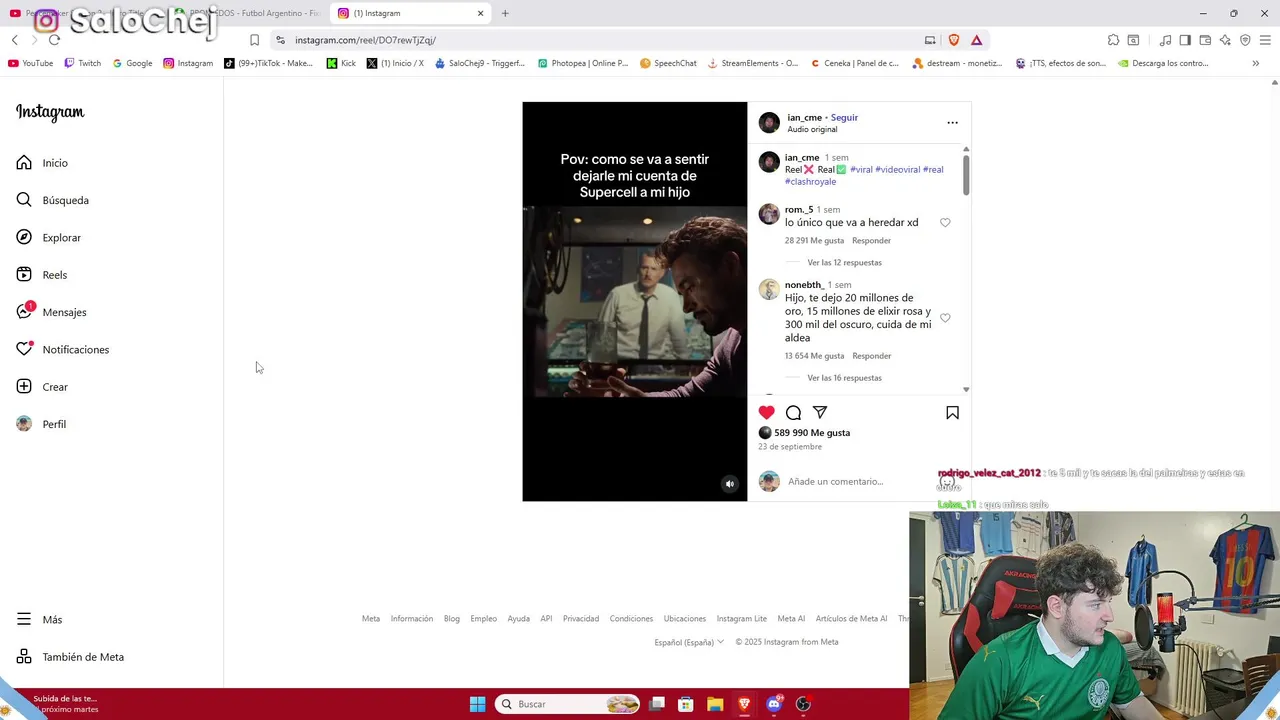Open Reels from sidebar

coord(41,275)
